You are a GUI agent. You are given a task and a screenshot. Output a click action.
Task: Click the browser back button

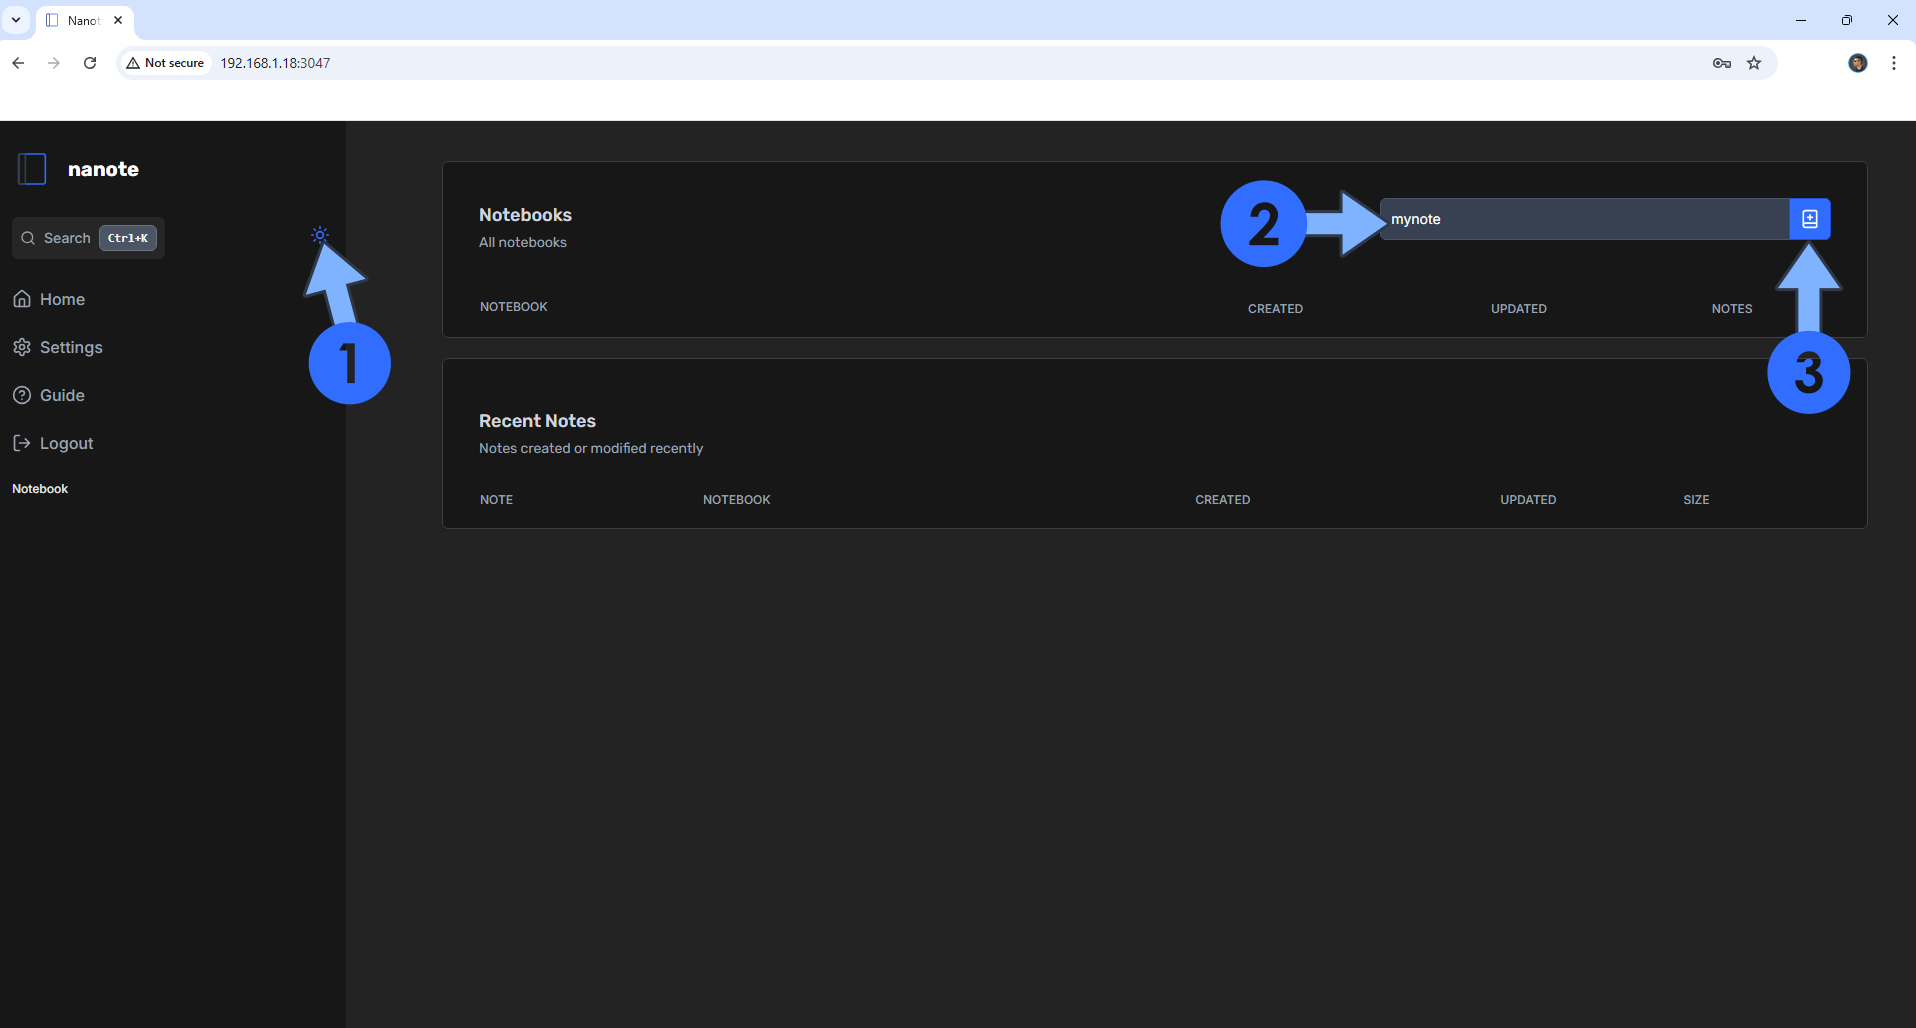click(x=18, y=63)
